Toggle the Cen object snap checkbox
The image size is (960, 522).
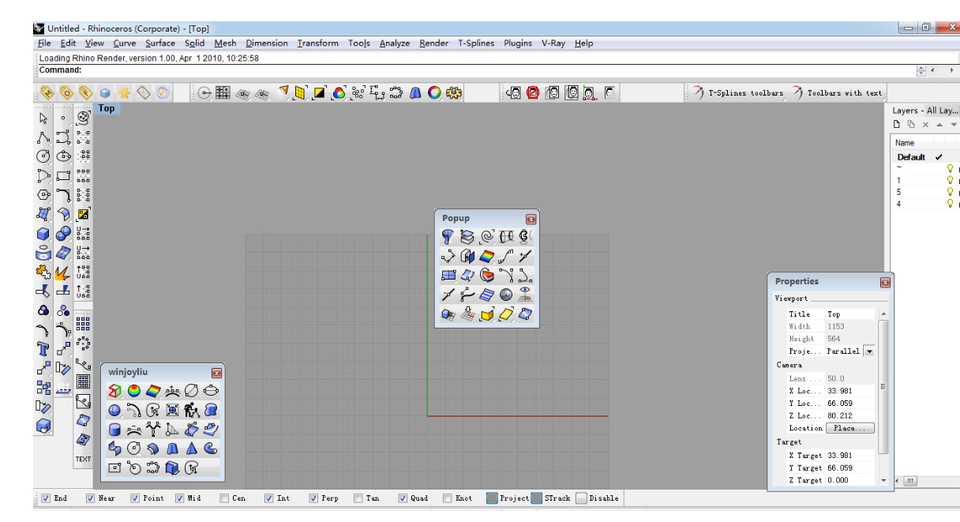tap(226, 498)
